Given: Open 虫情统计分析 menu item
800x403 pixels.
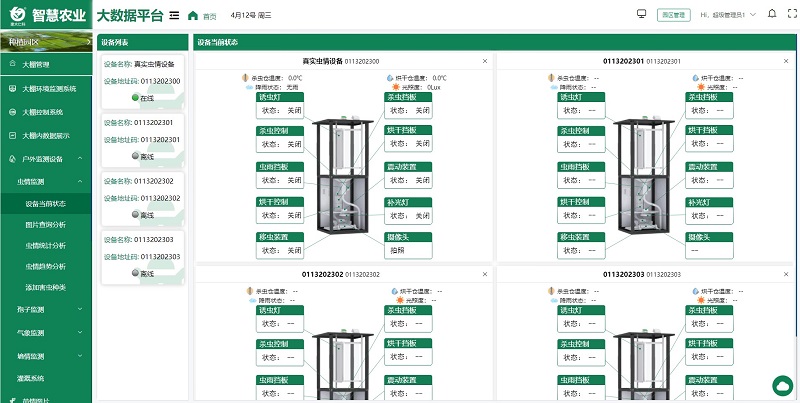Looking at the screenshot, I should point(46,245).
